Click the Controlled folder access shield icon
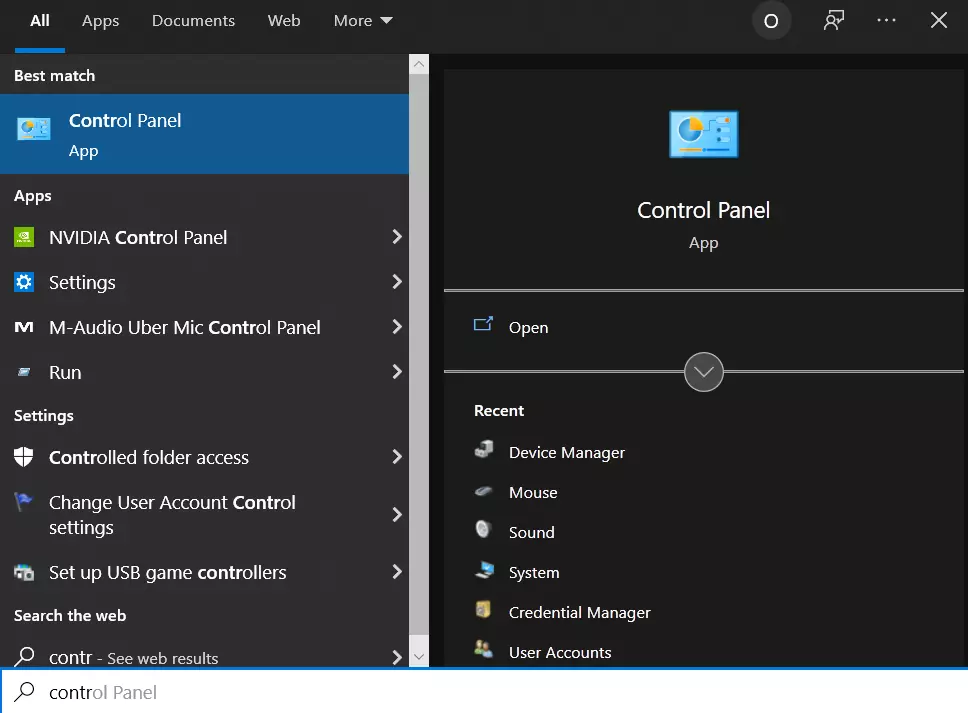Screen dimensions: 968x713 pyautogui.click(x=23, y=457)
